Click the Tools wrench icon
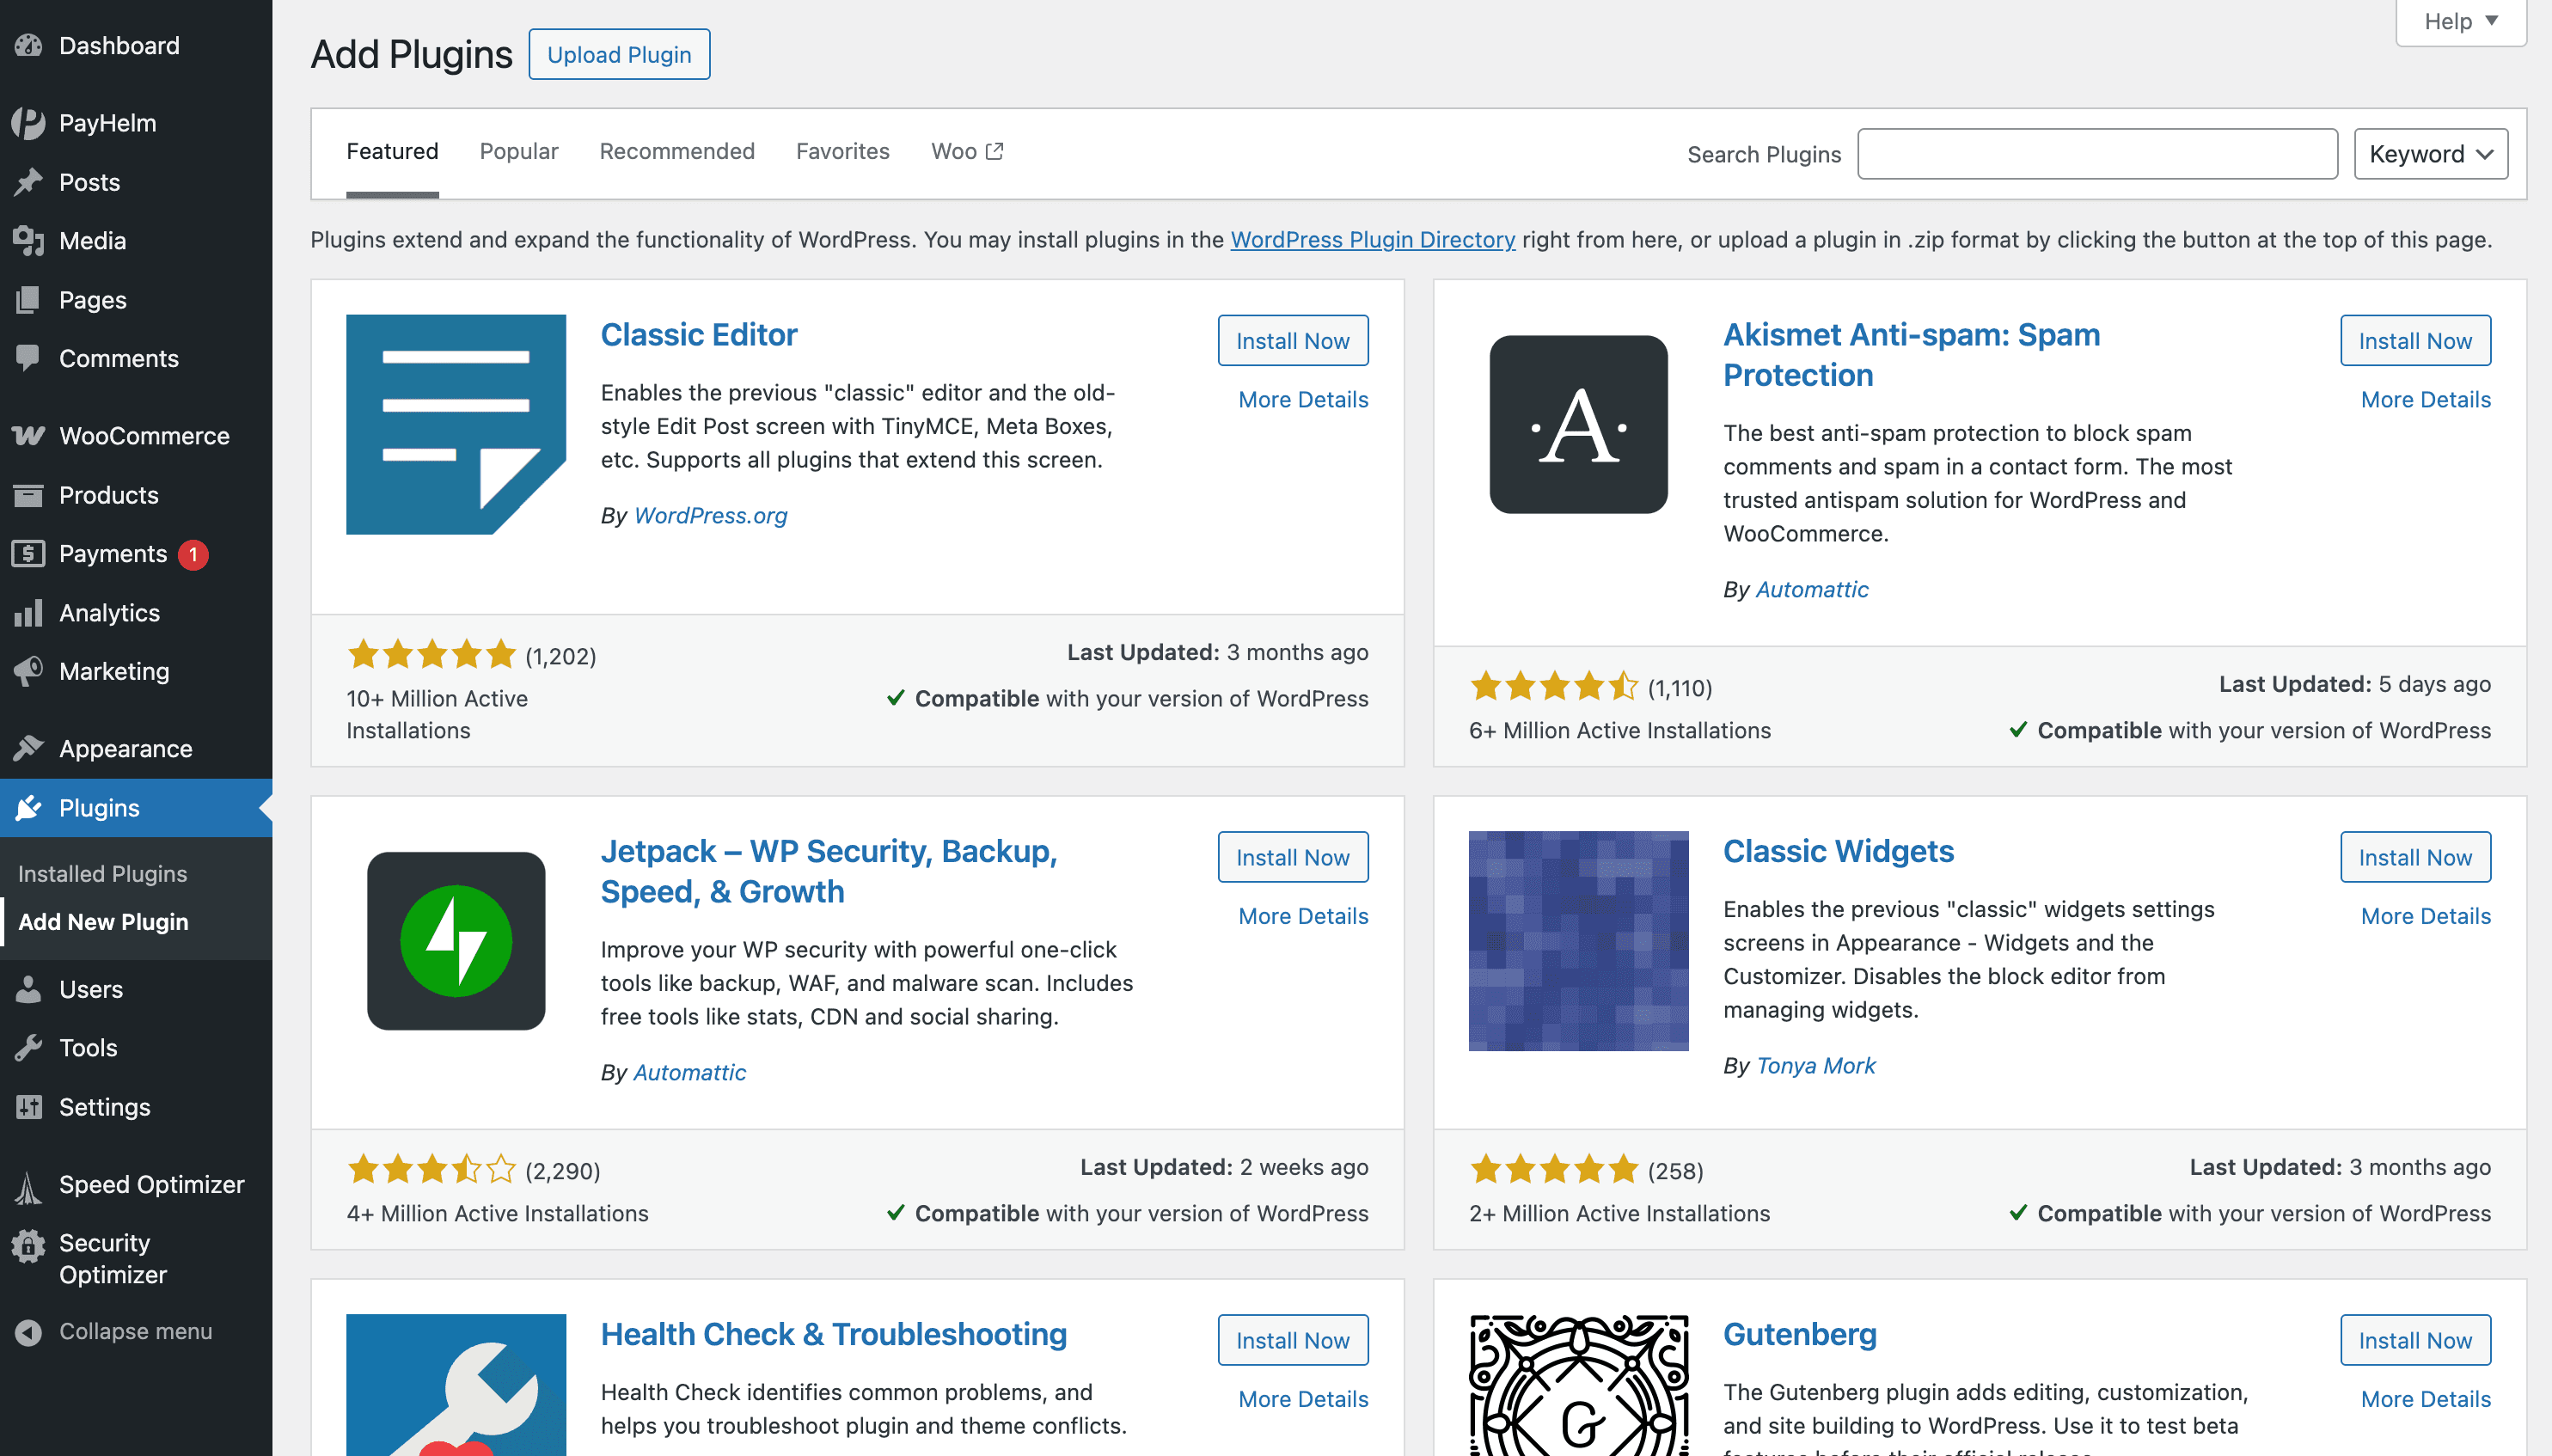The image size is (2552, 1456). [29, 1047]
